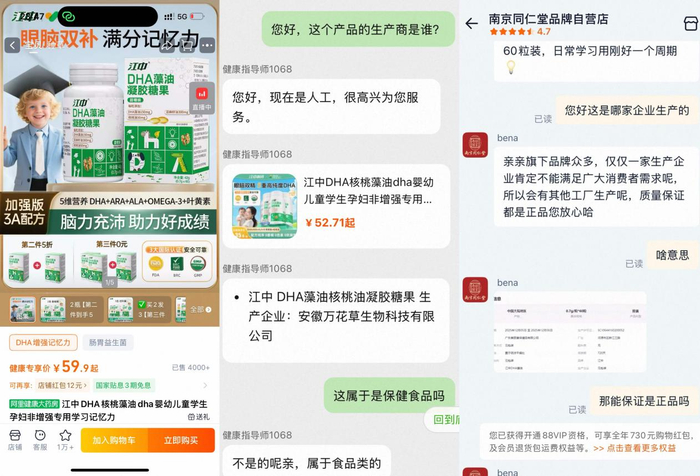This screenshot has height=476, width=700.
Task: Tap the 阿里健康大药房 green badge
Action: [34, 404]
